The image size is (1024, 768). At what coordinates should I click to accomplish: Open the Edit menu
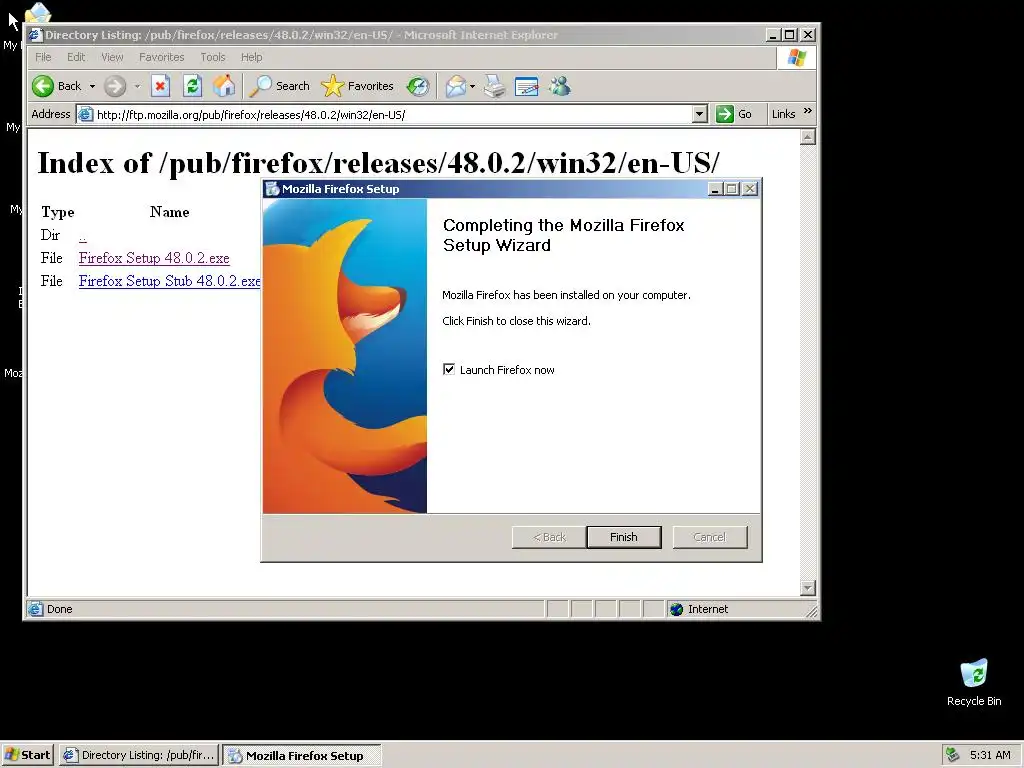[x=76, y=57]
